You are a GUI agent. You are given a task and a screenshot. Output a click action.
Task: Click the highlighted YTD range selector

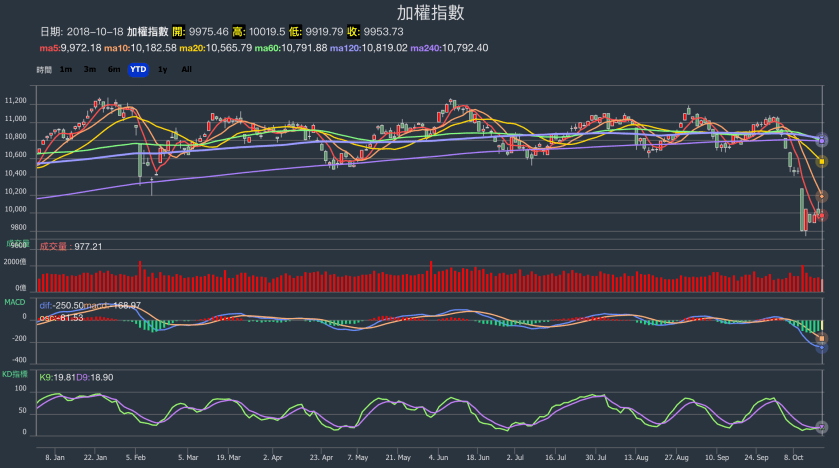click(x=138, y=69)
